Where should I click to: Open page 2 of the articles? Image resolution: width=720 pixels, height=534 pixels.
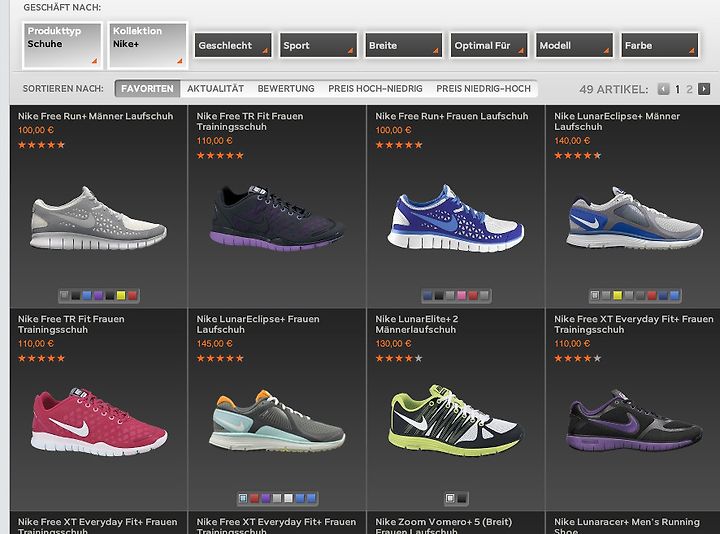click(x=689, y=89)
